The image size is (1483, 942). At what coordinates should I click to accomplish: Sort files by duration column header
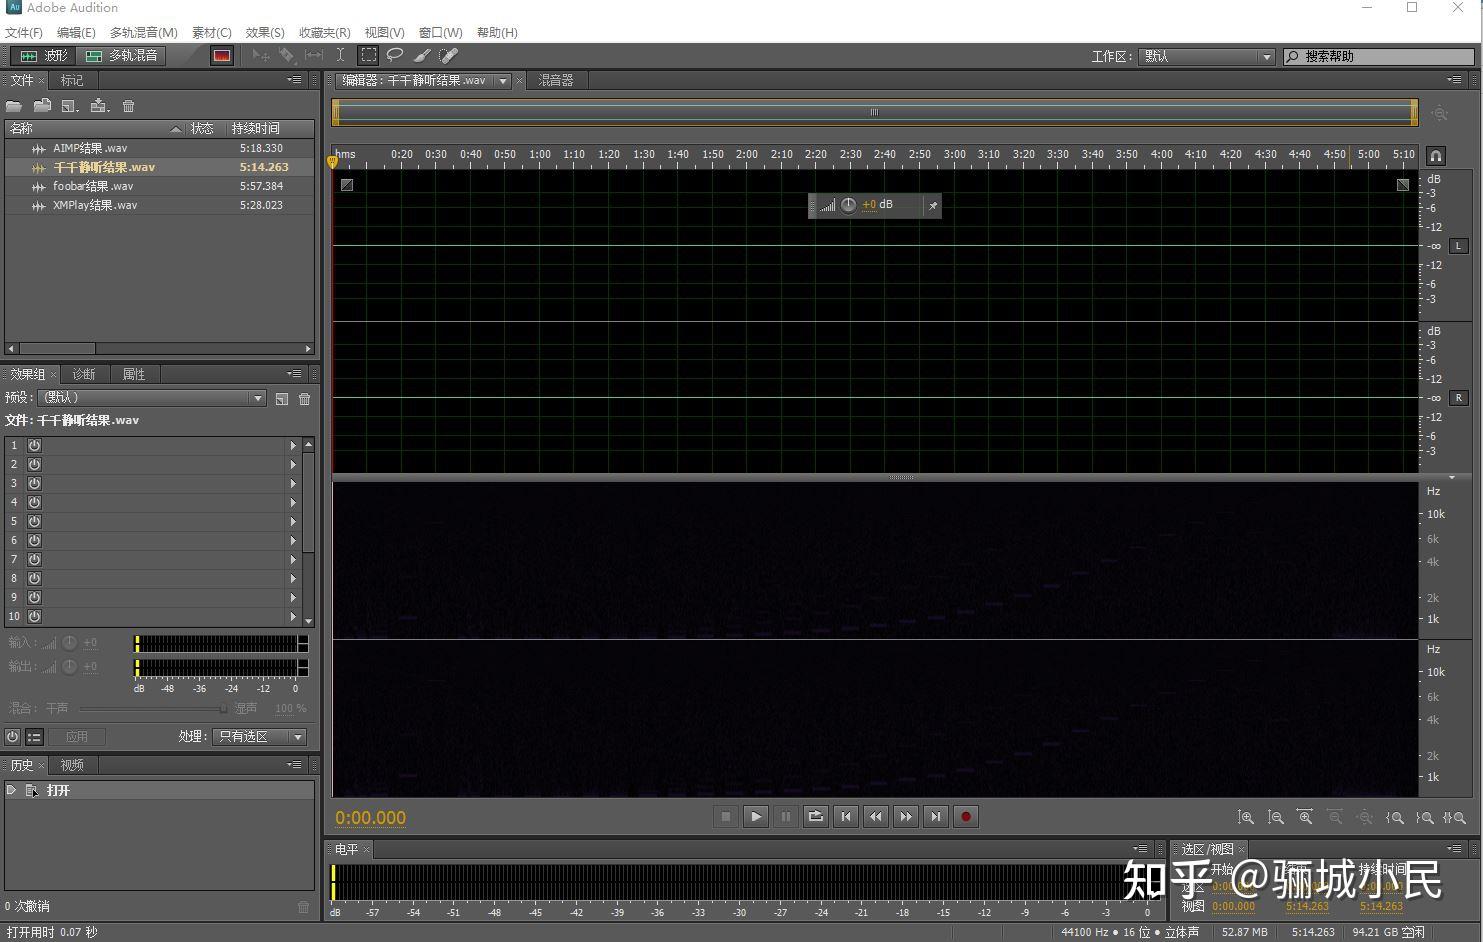point(270,128)
